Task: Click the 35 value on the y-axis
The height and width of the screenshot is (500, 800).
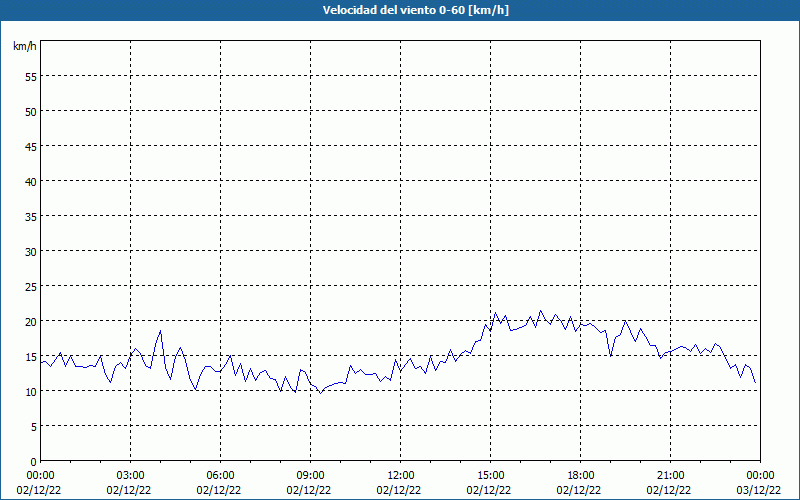Action: pyautogui.click(x=30, y=216)
